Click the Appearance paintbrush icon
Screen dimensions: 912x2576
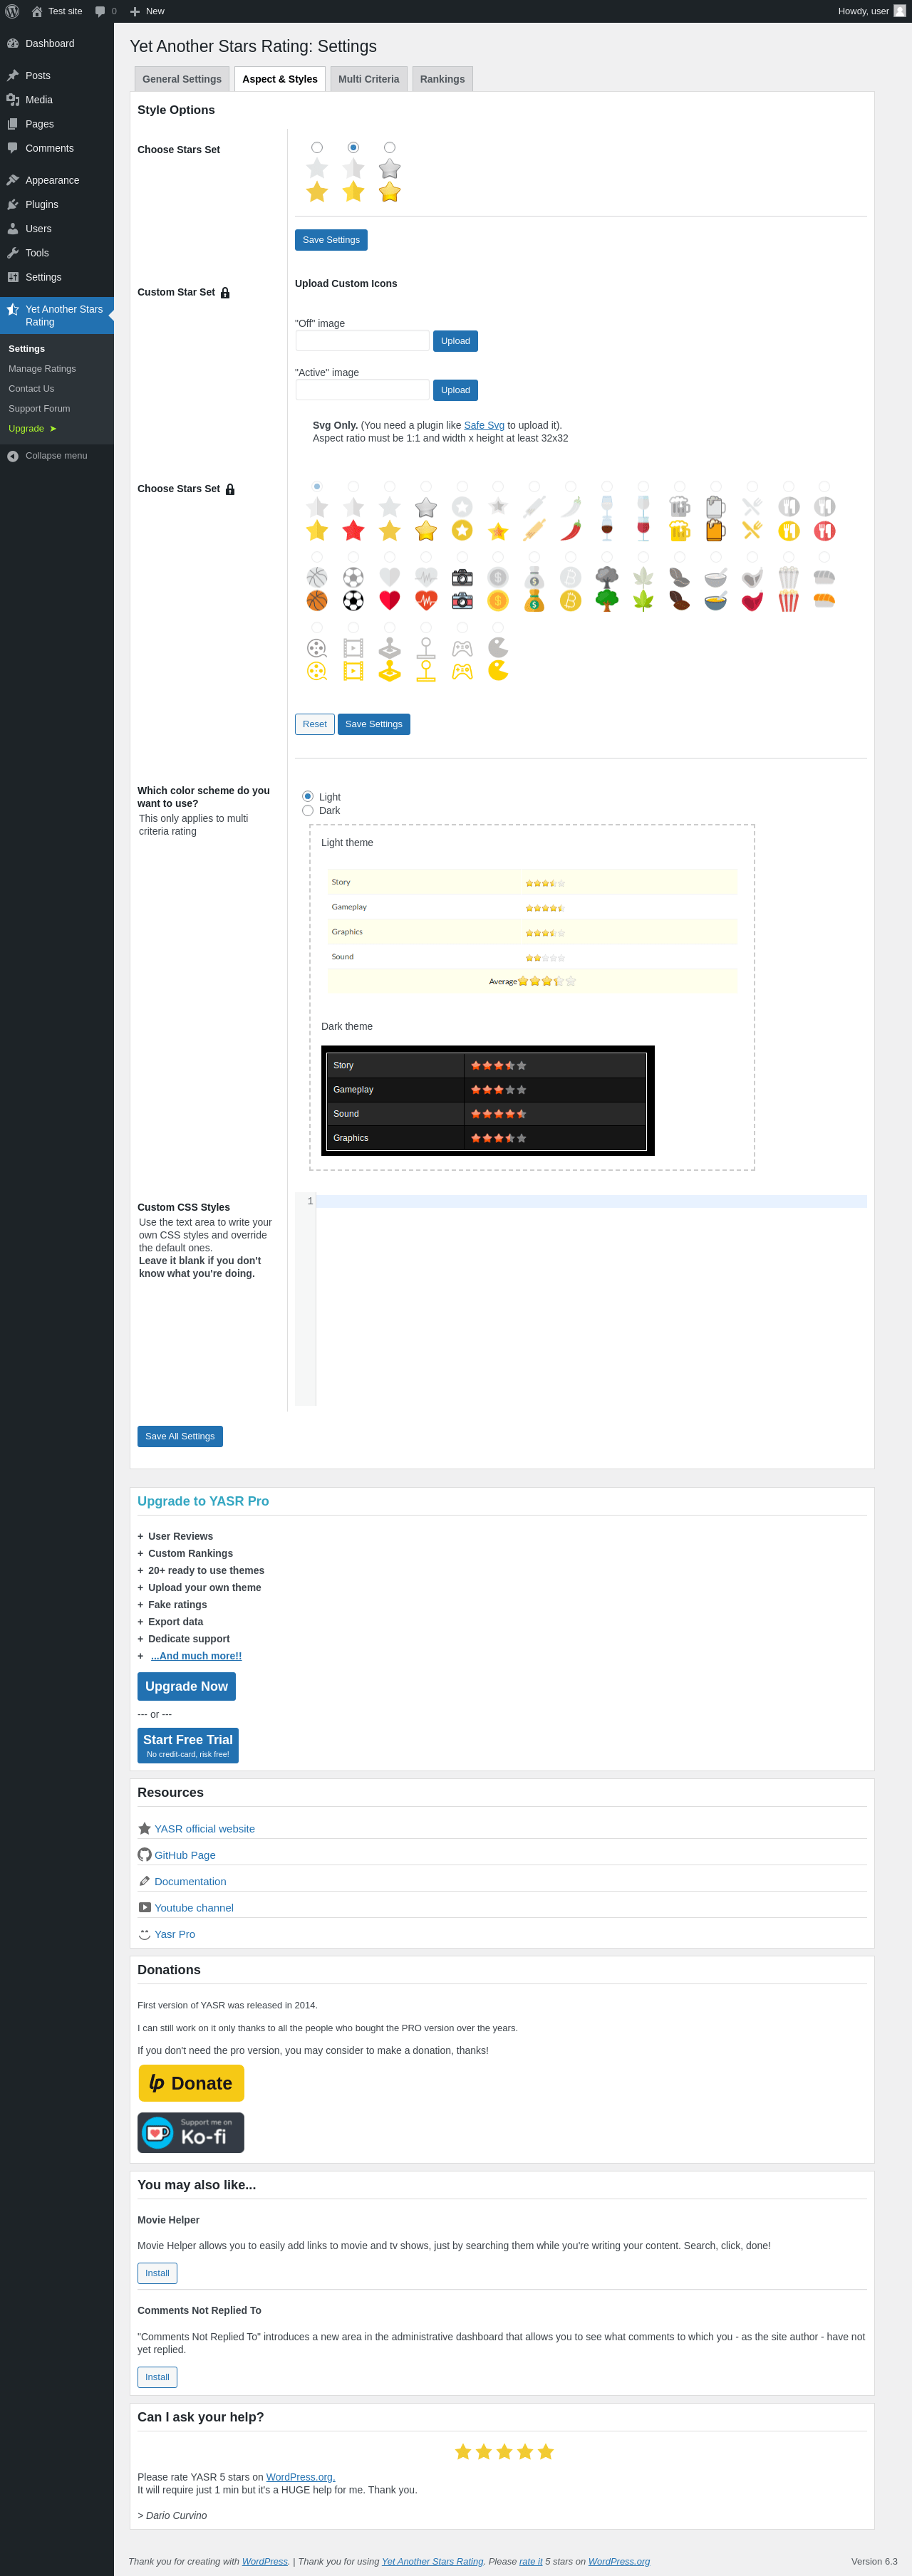[x=13, y=180]
